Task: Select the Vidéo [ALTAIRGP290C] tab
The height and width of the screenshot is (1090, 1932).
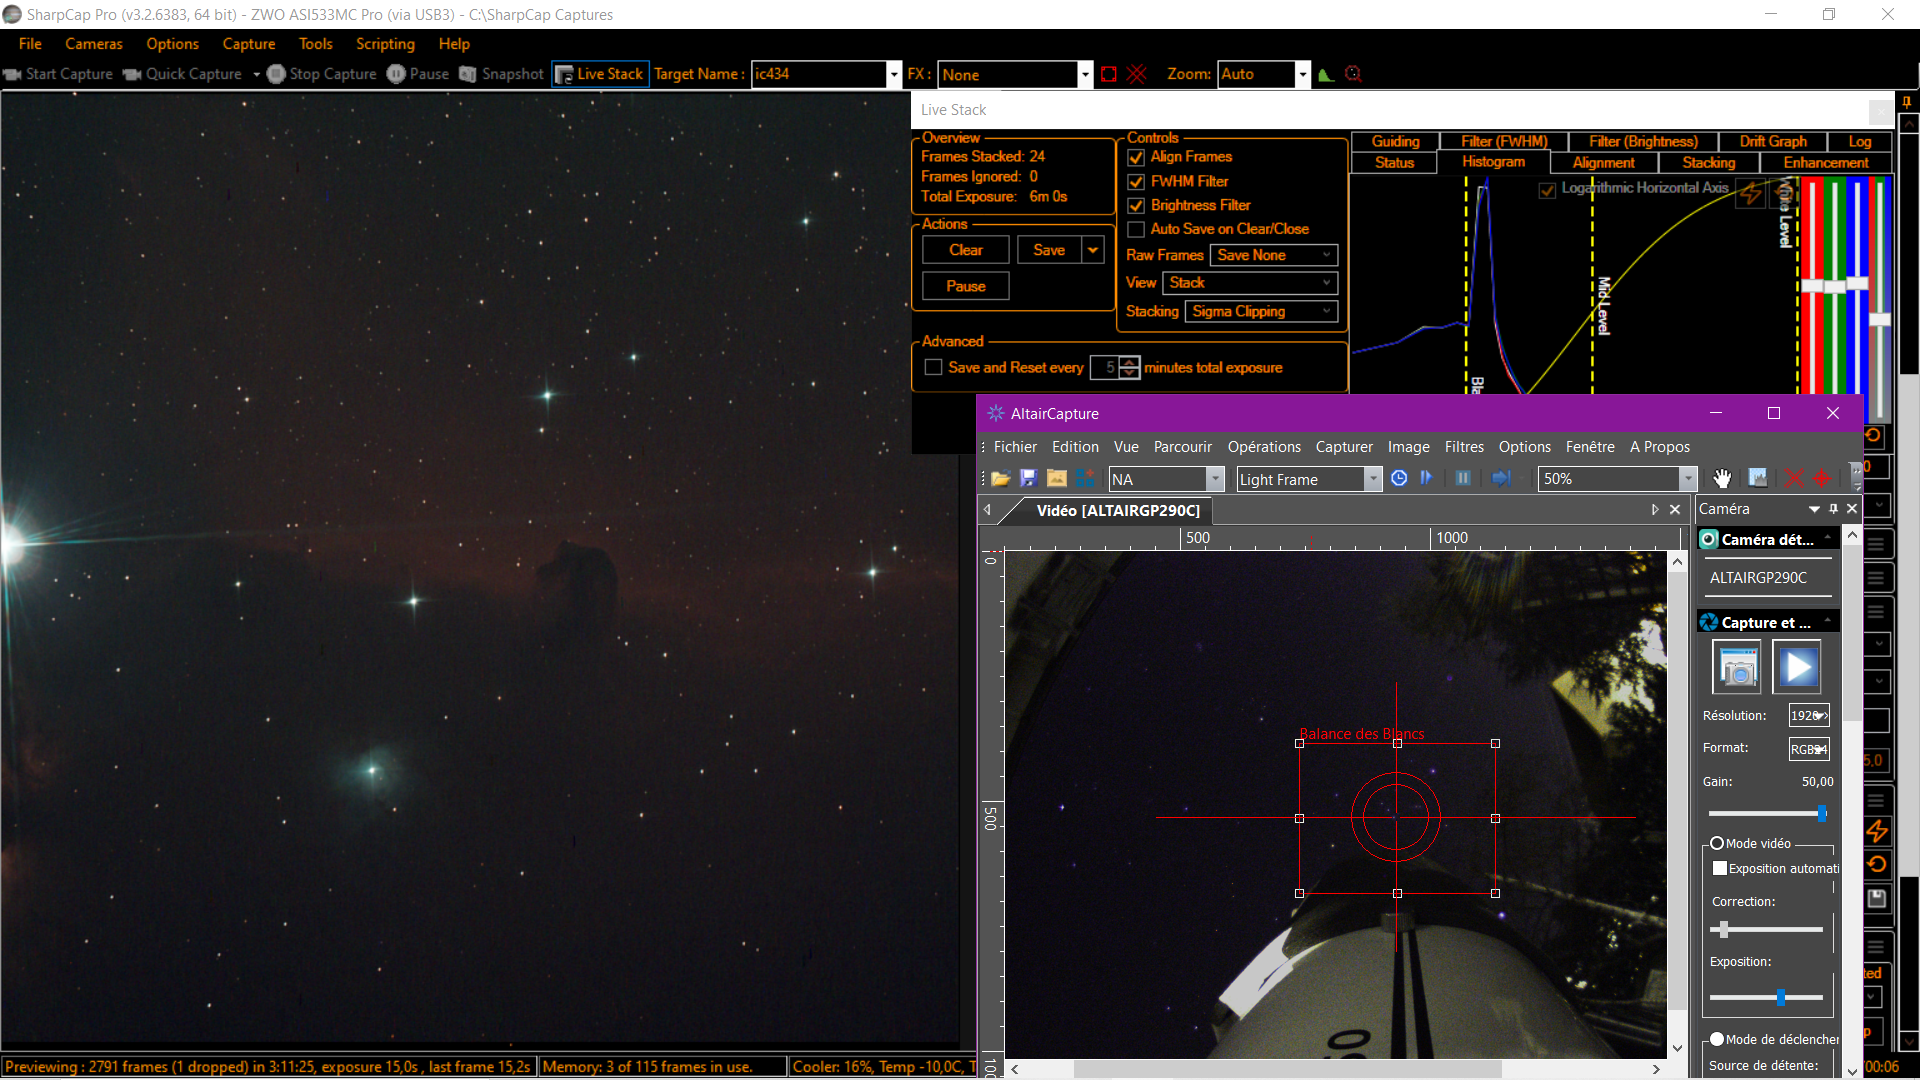Action: click(x=1118, y=511)
